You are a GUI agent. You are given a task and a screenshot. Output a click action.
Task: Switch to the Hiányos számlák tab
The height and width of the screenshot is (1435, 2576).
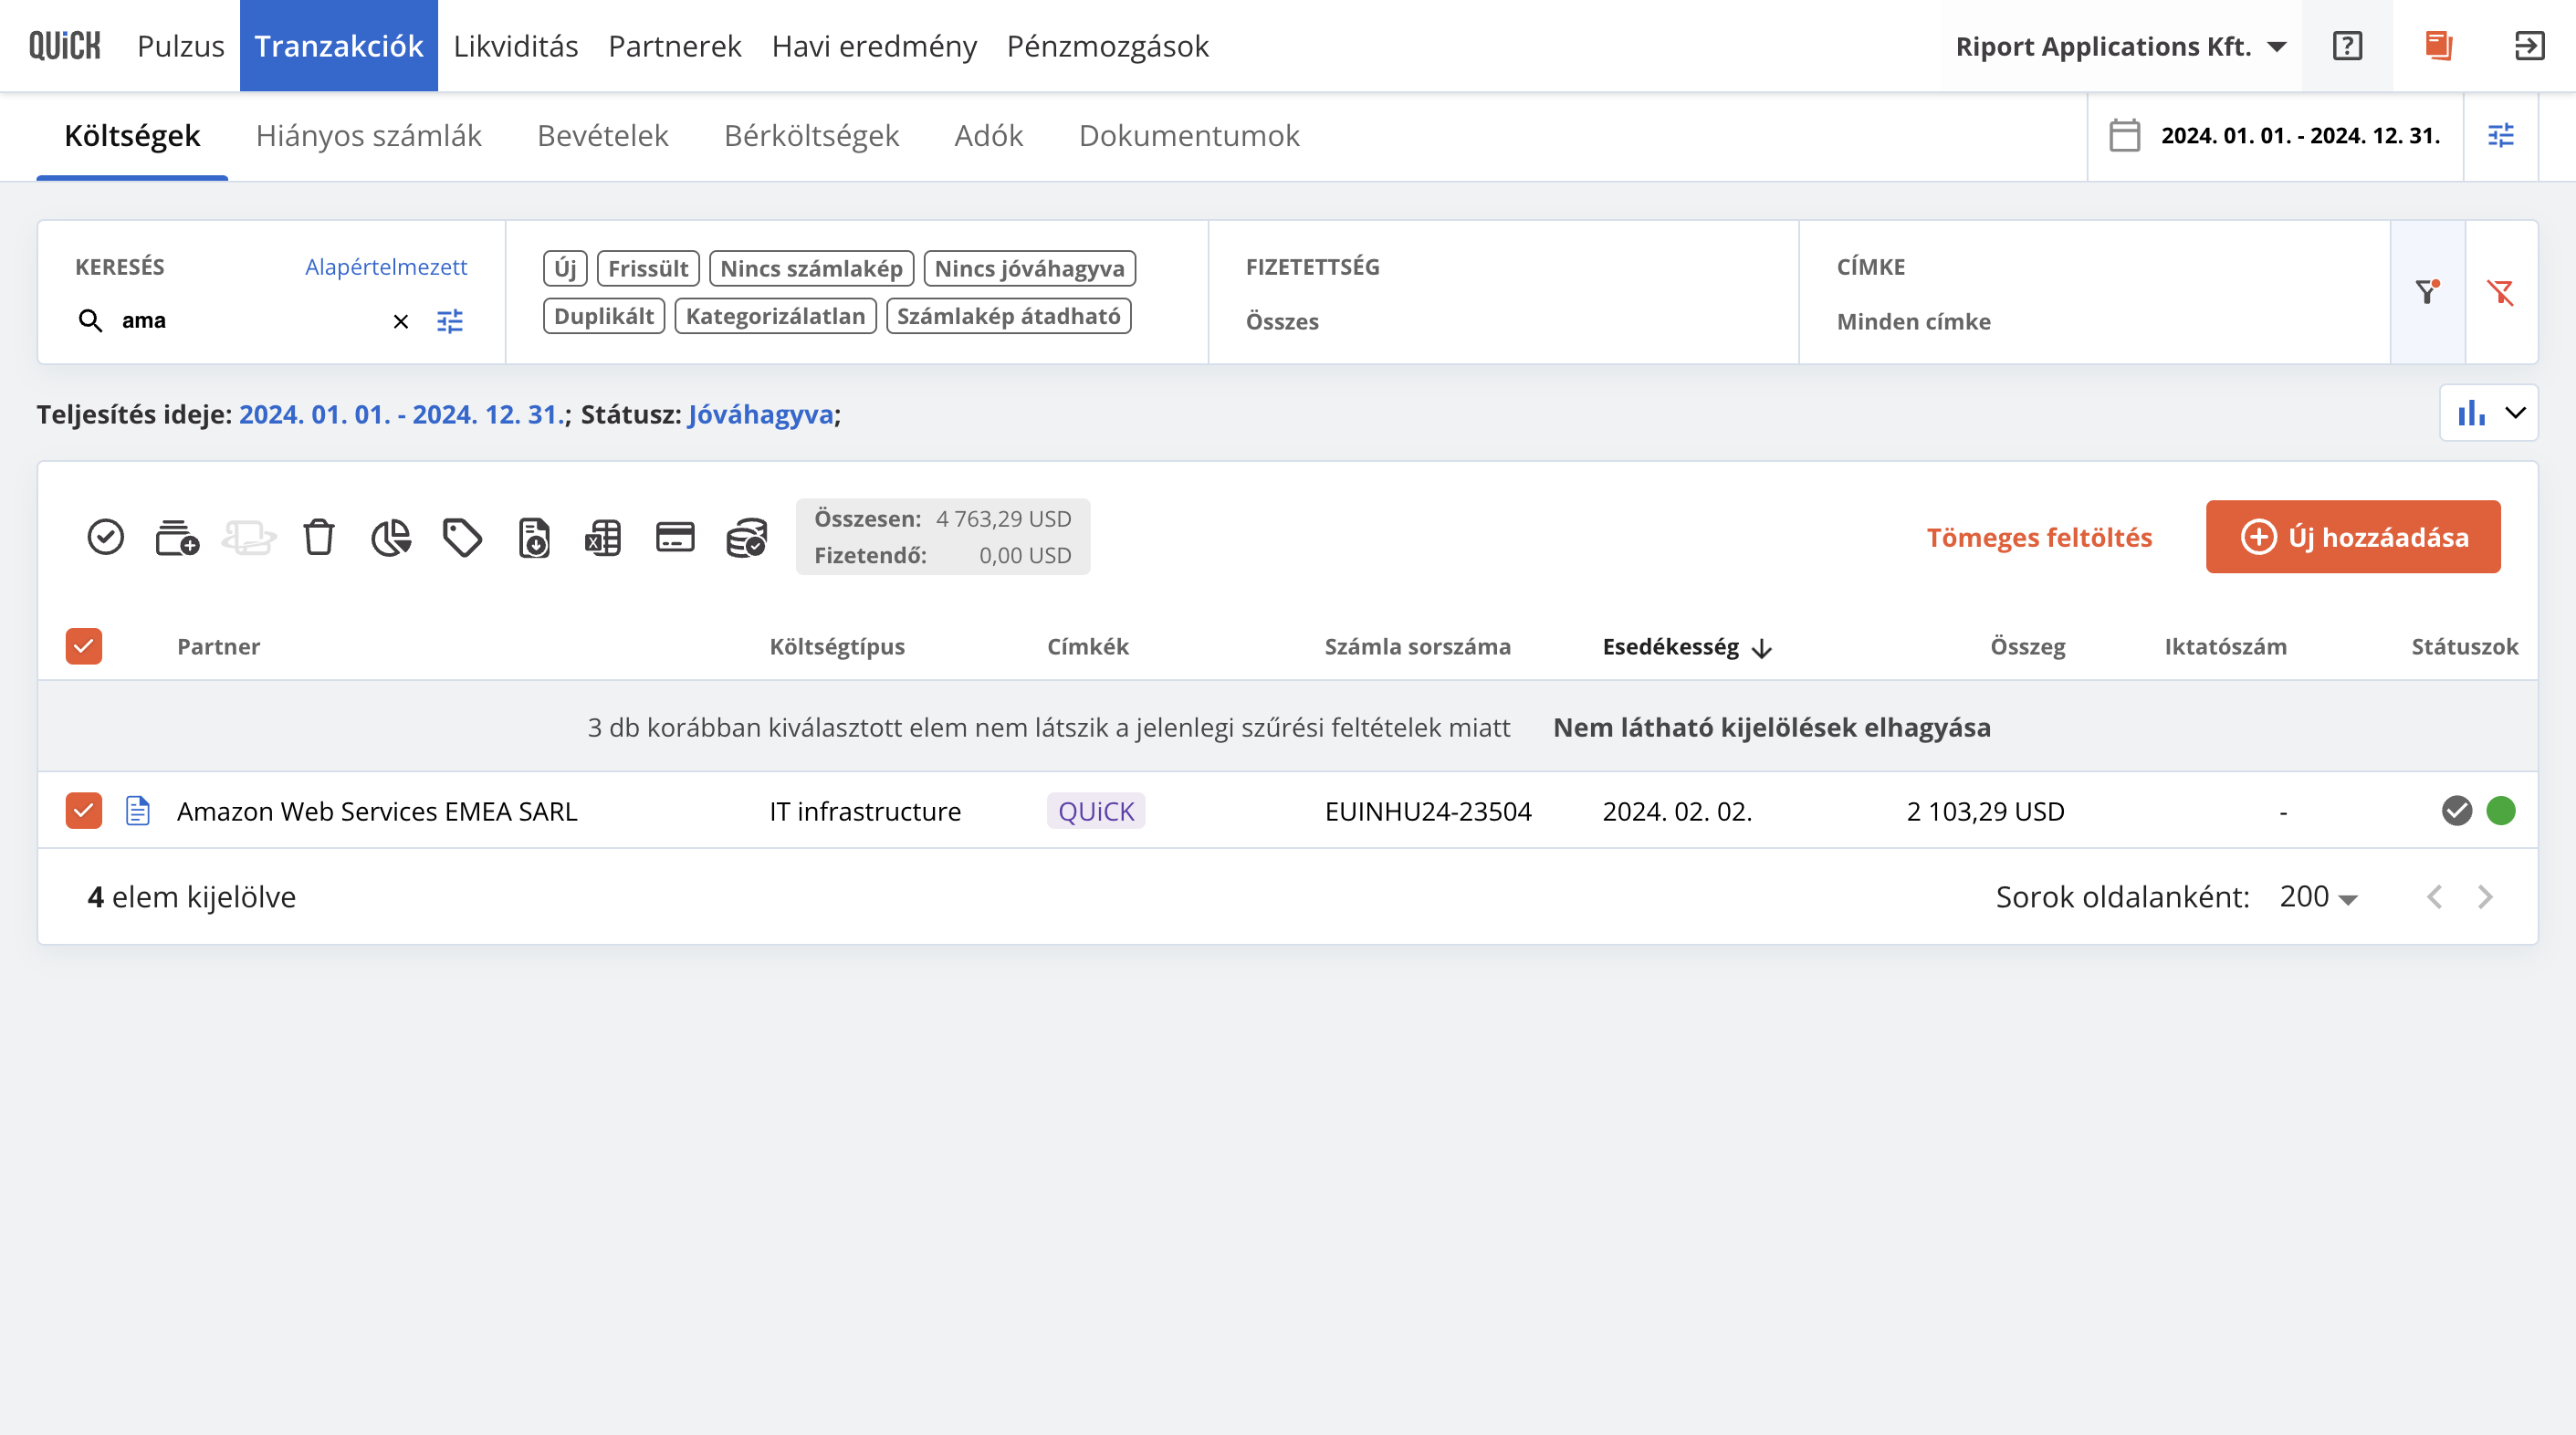coord(368,135)
